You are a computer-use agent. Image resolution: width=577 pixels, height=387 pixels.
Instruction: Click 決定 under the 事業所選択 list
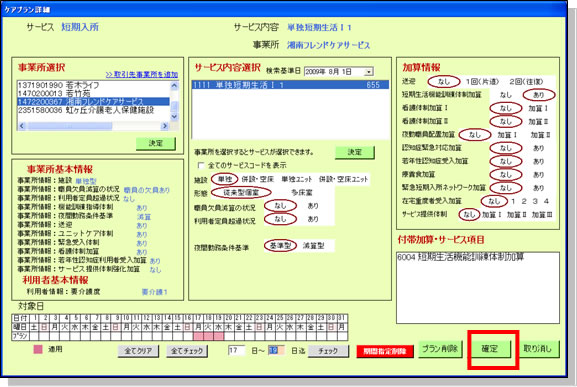(x=156, y=143)
